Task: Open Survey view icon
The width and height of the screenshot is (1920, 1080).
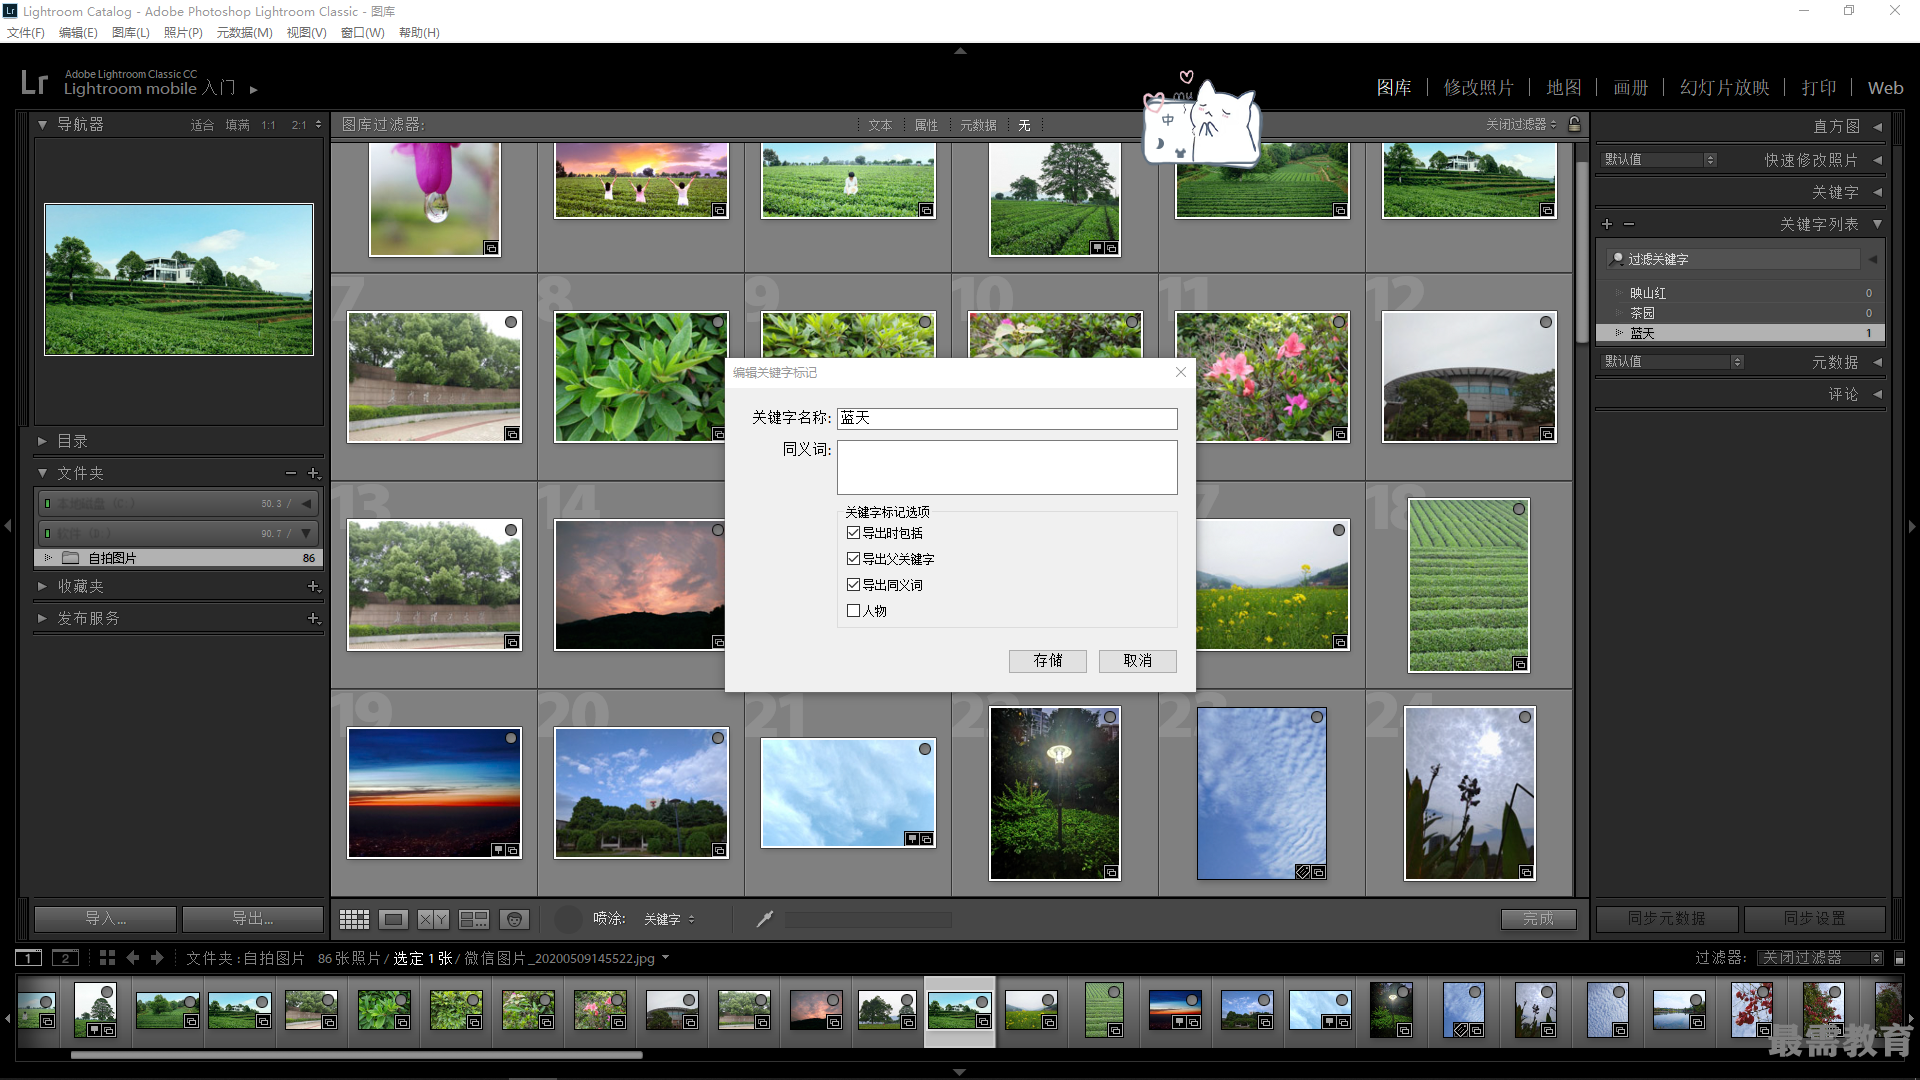Action: tap(473, 919)
